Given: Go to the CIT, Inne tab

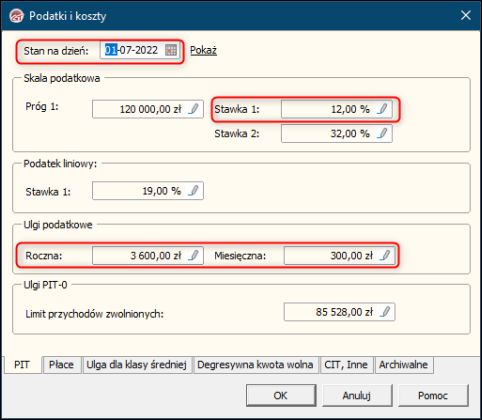Looking at the screenshot, I should click(x=346, y=365).
